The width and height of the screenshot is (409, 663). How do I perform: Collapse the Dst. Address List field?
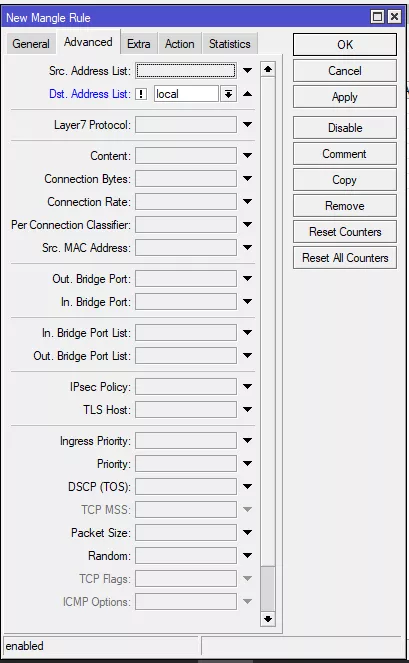[247, 94]
